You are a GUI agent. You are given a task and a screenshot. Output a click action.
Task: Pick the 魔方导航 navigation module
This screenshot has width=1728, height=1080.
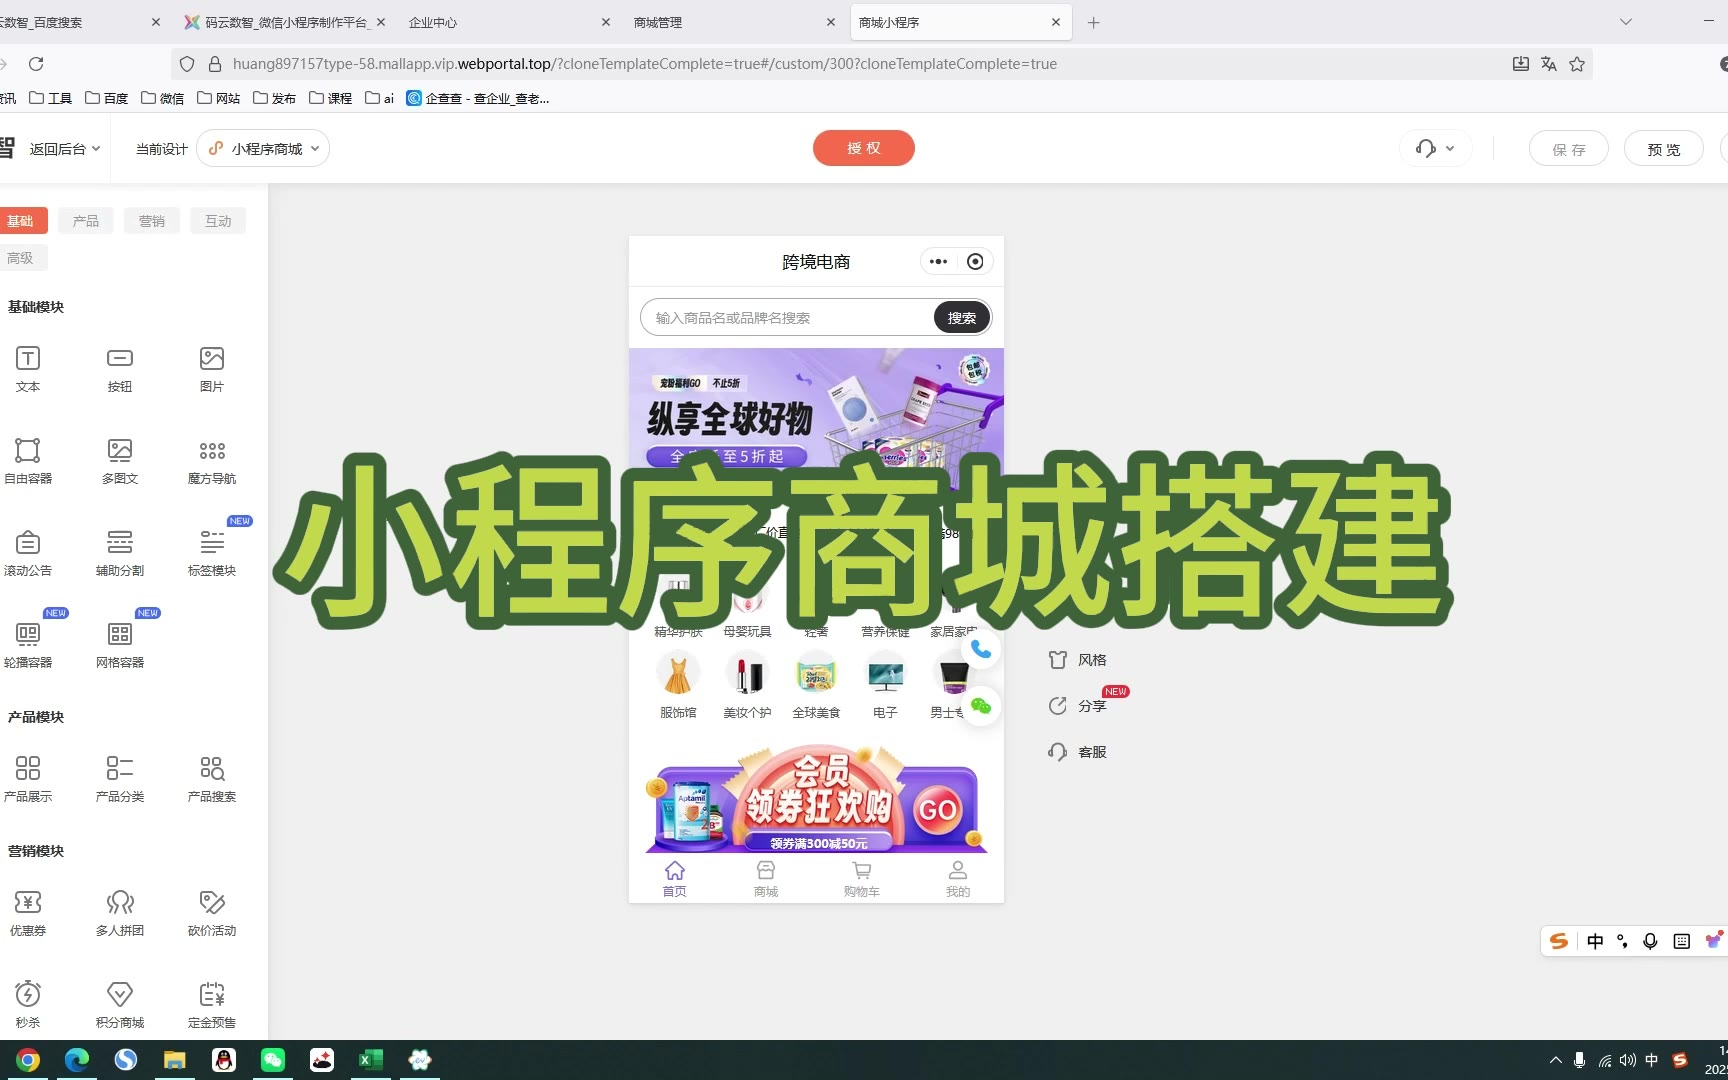[x=212, y=451]
